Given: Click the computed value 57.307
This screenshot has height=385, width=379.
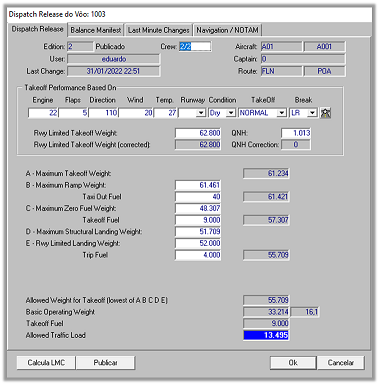Looking at the screenshot, I should 266,220.
